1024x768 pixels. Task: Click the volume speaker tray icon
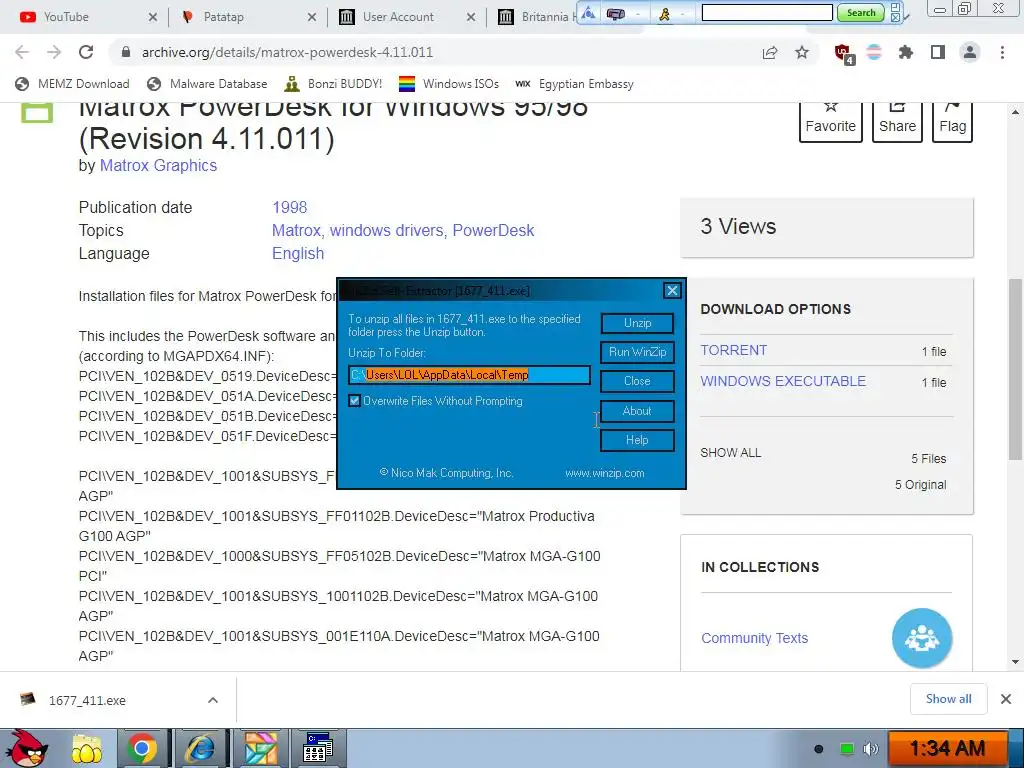coord(871,749)
